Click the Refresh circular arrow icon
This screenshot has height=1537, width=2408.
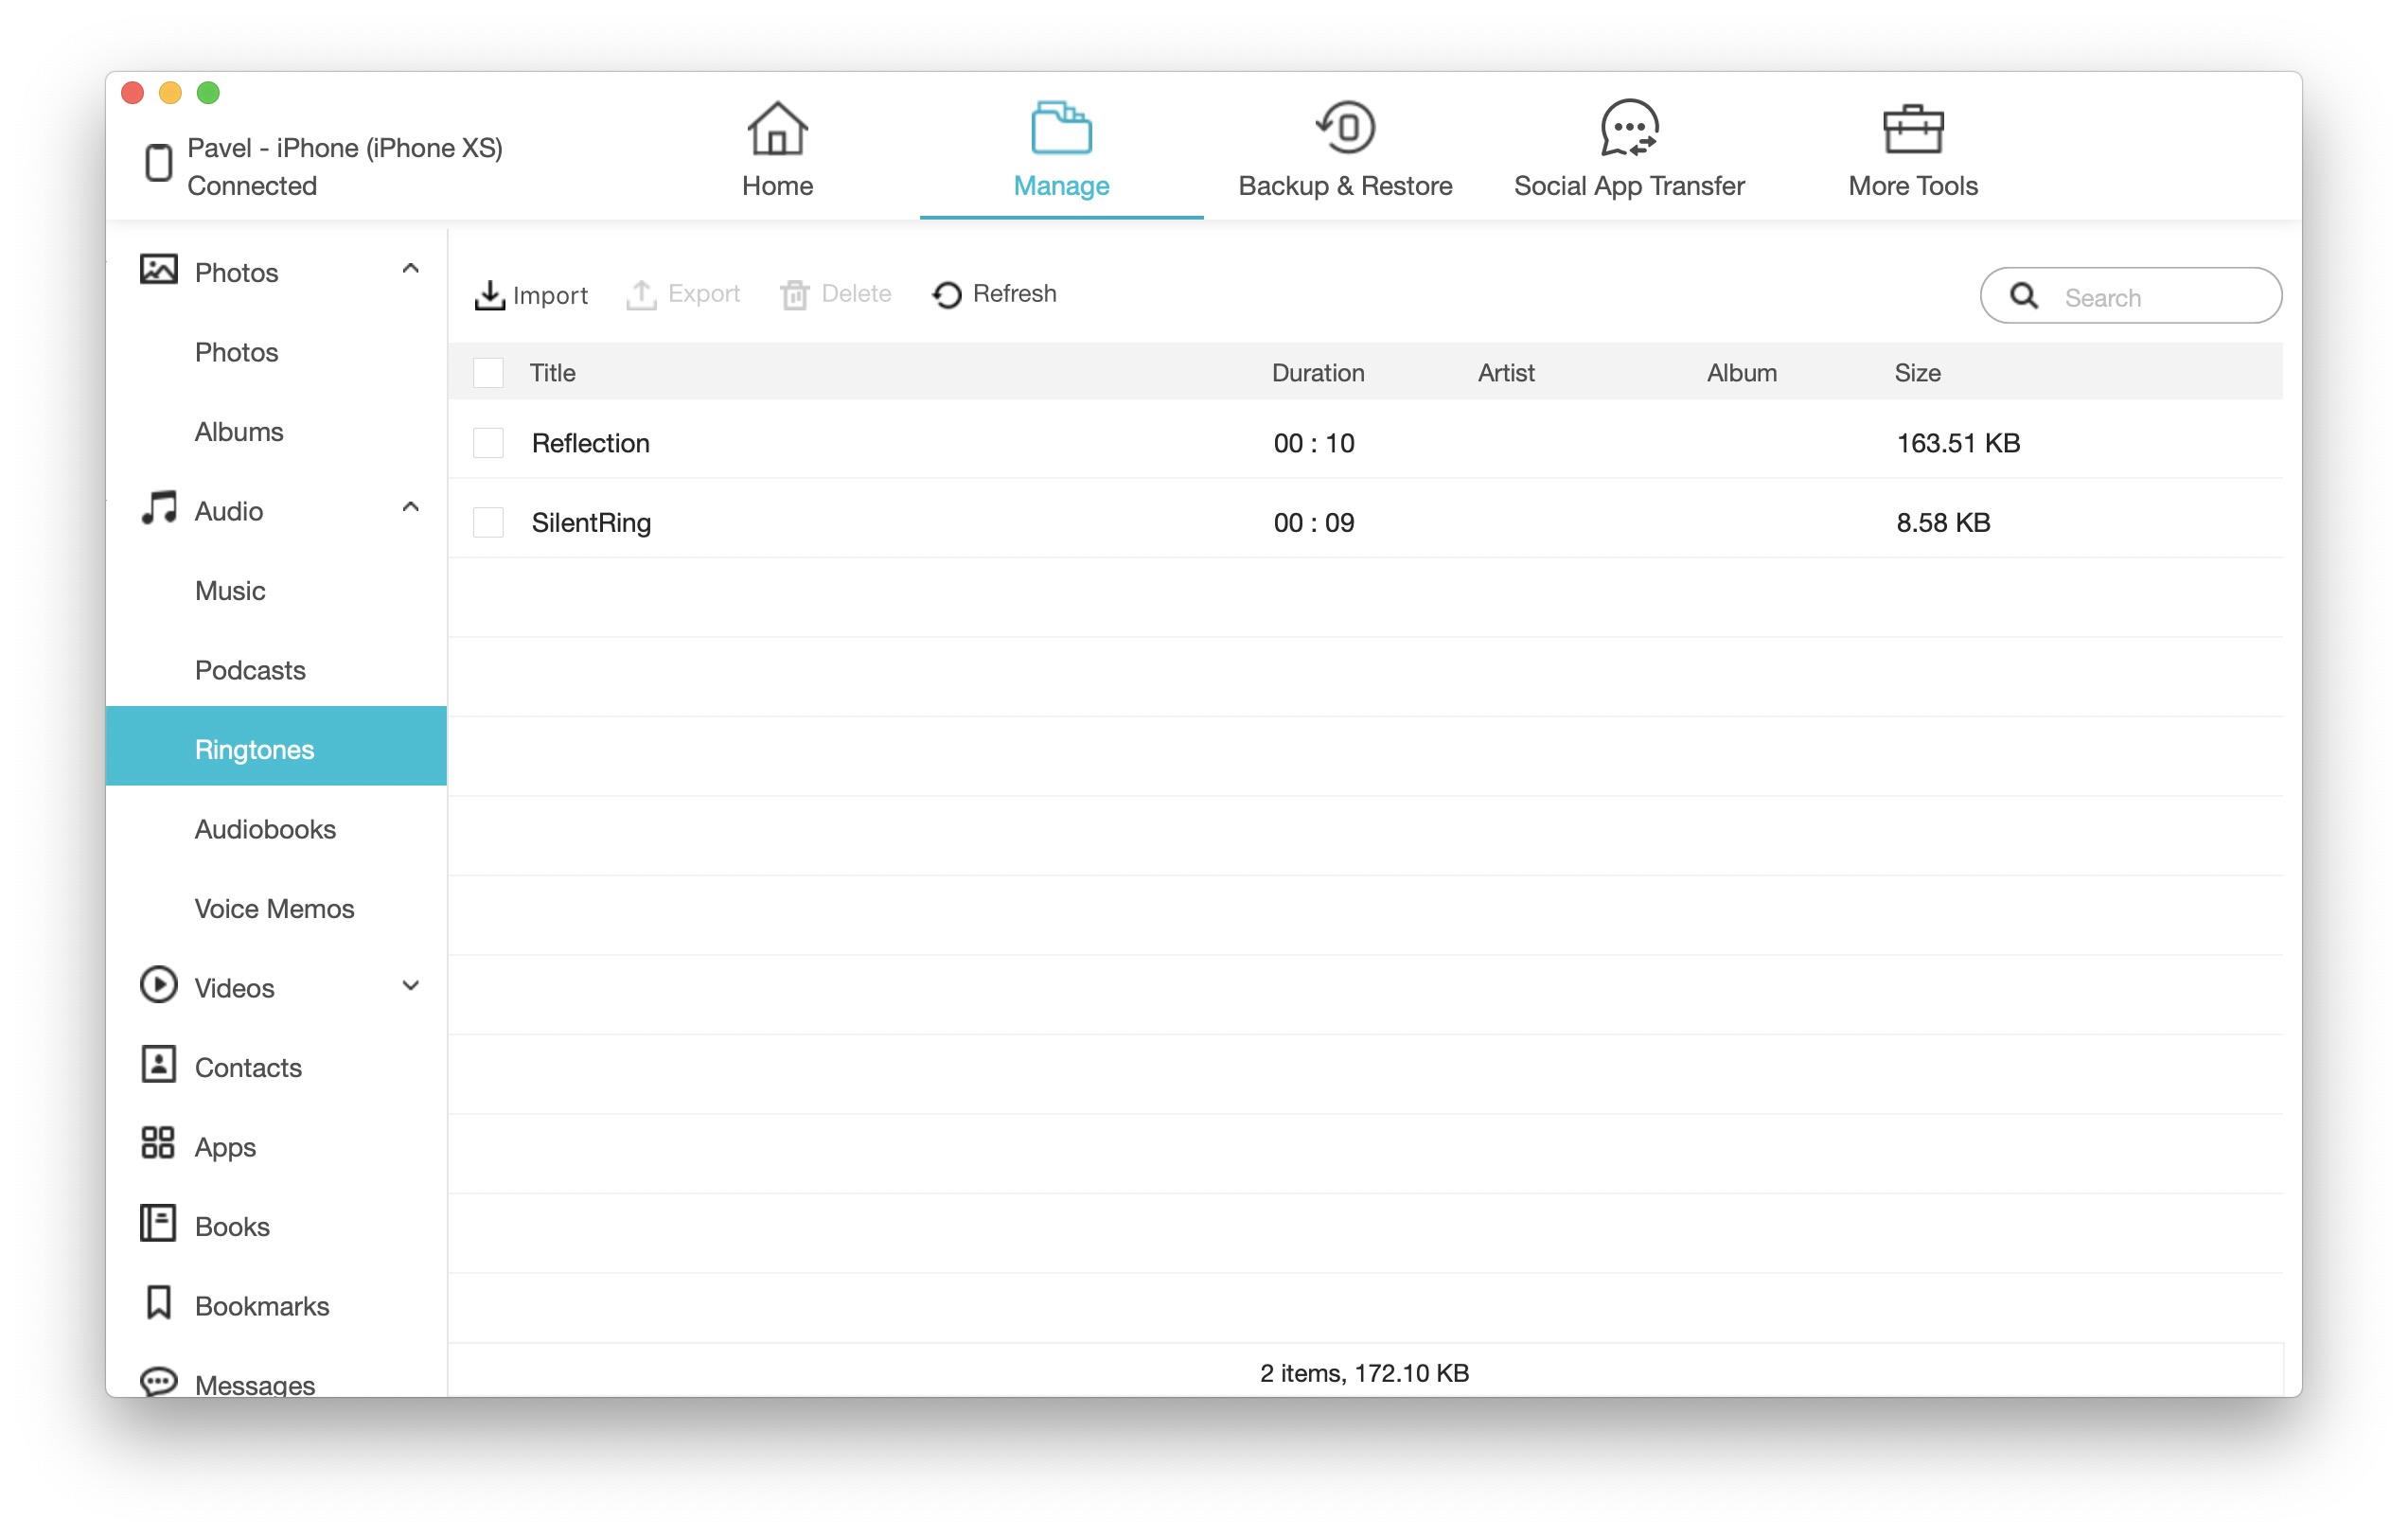pyautogui.click(x=946, y=295)
